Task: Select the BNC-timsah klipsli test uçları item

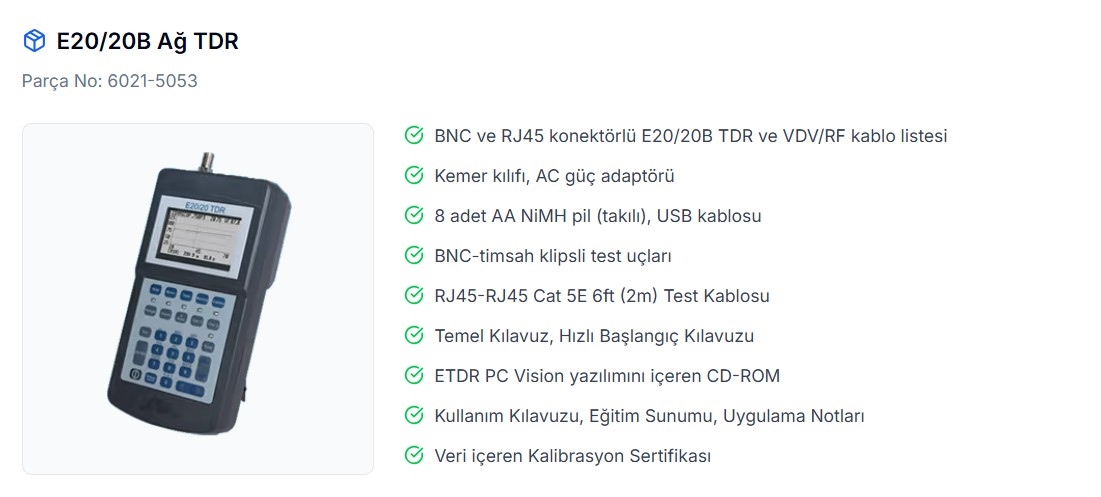Action: pyautogui.click(x=552, y=256)
